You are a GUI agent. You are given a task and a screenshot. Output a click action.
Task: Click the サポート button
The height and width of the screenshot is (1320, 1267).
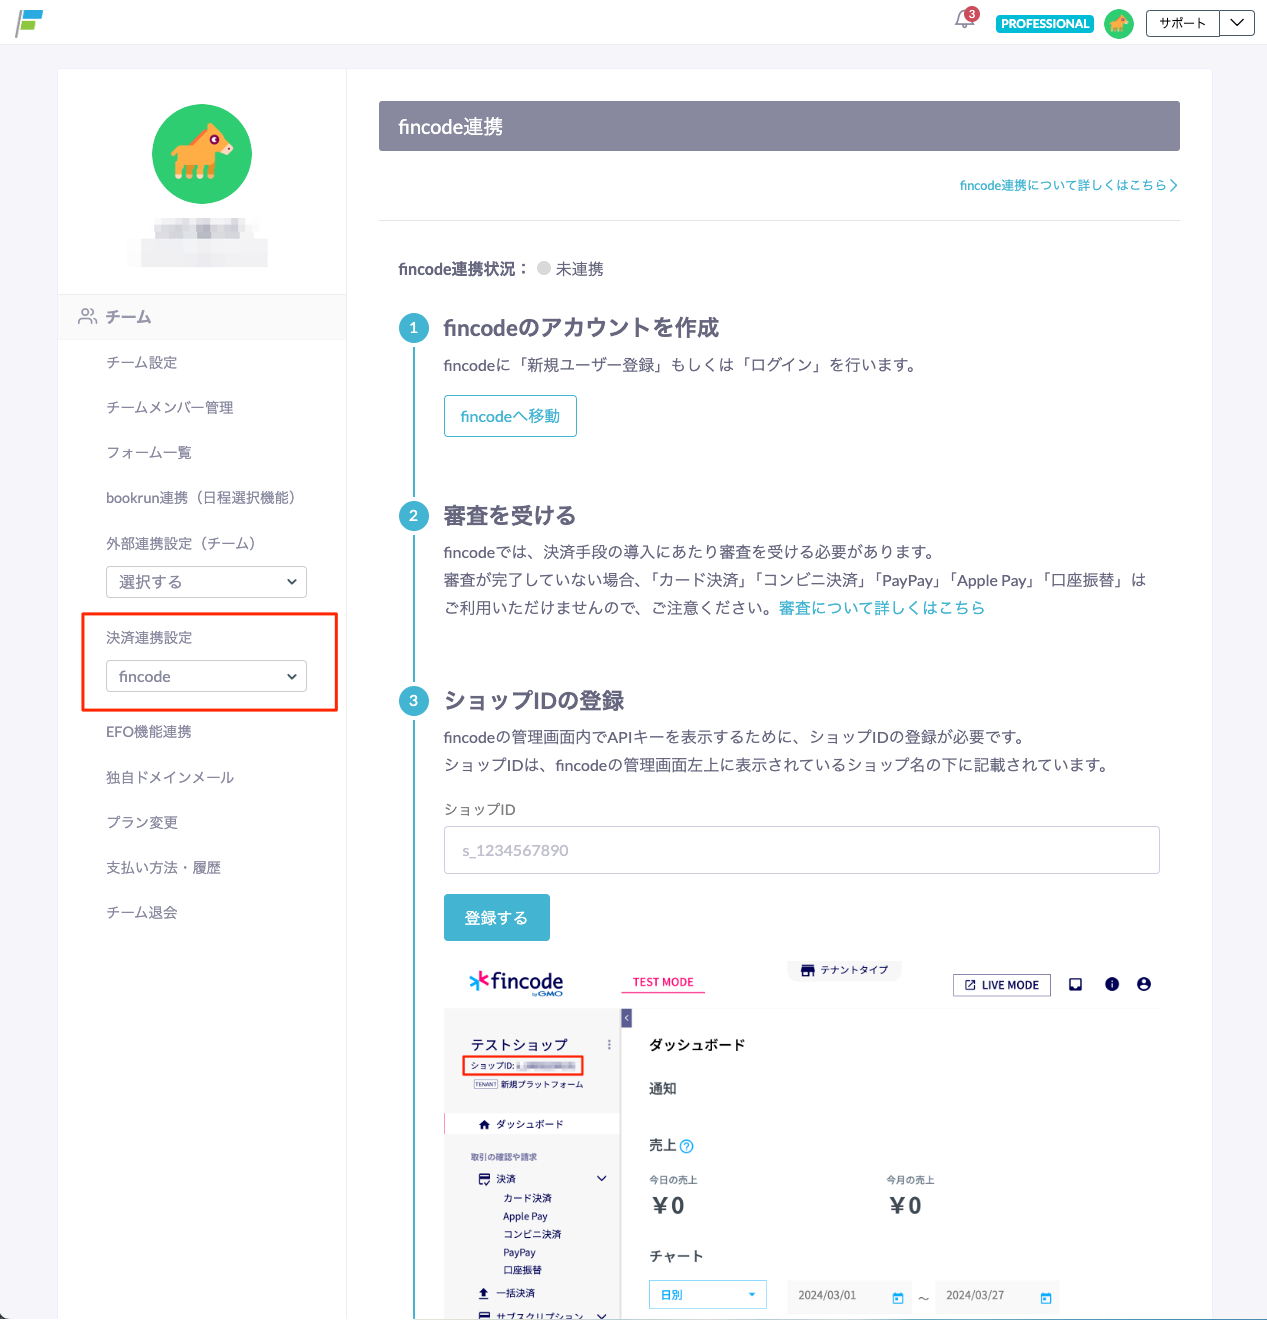pos(1183,23)
